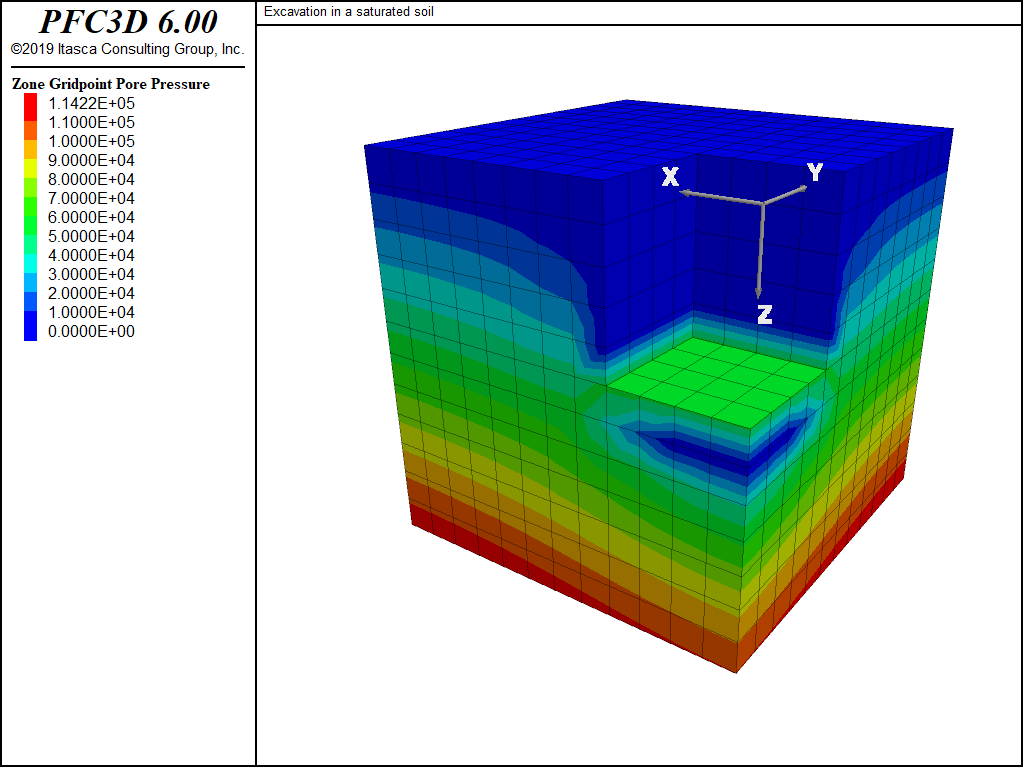Image resolution: width=1024 pixels, height=768 pixels.
Task: Click the 0.0000E+00 legend value
Action: click(91, 331)
